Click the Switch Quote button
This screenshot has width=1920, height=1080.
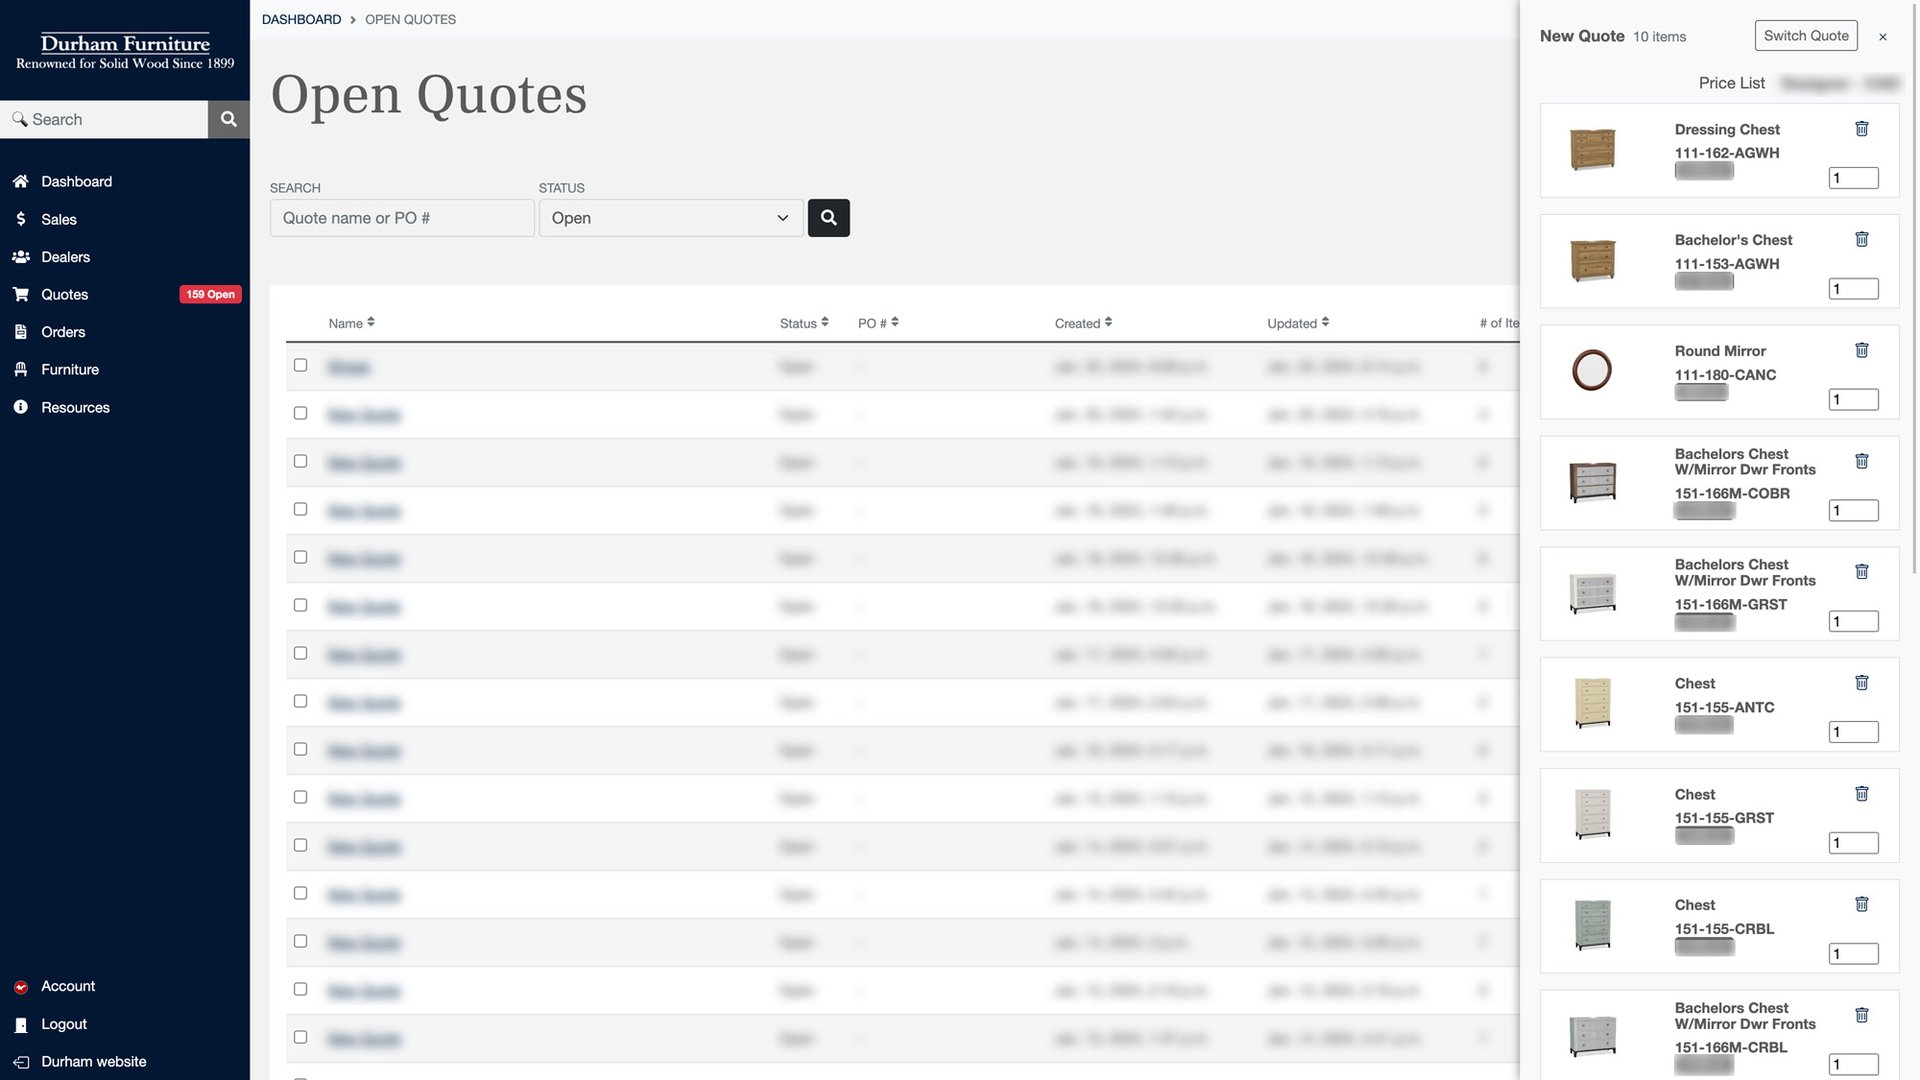[x=1805, y=34]
